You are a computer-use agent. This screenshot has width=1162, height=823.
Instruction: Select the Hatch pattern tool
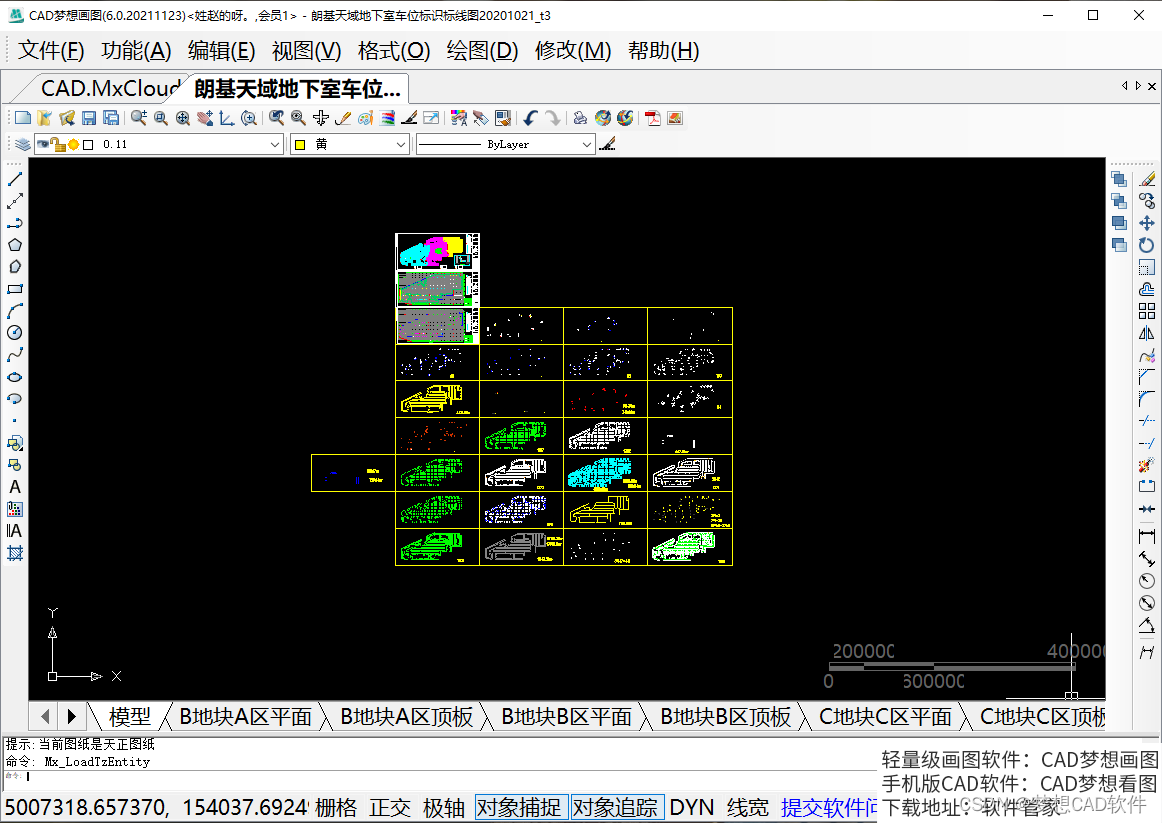pos(15,553)
